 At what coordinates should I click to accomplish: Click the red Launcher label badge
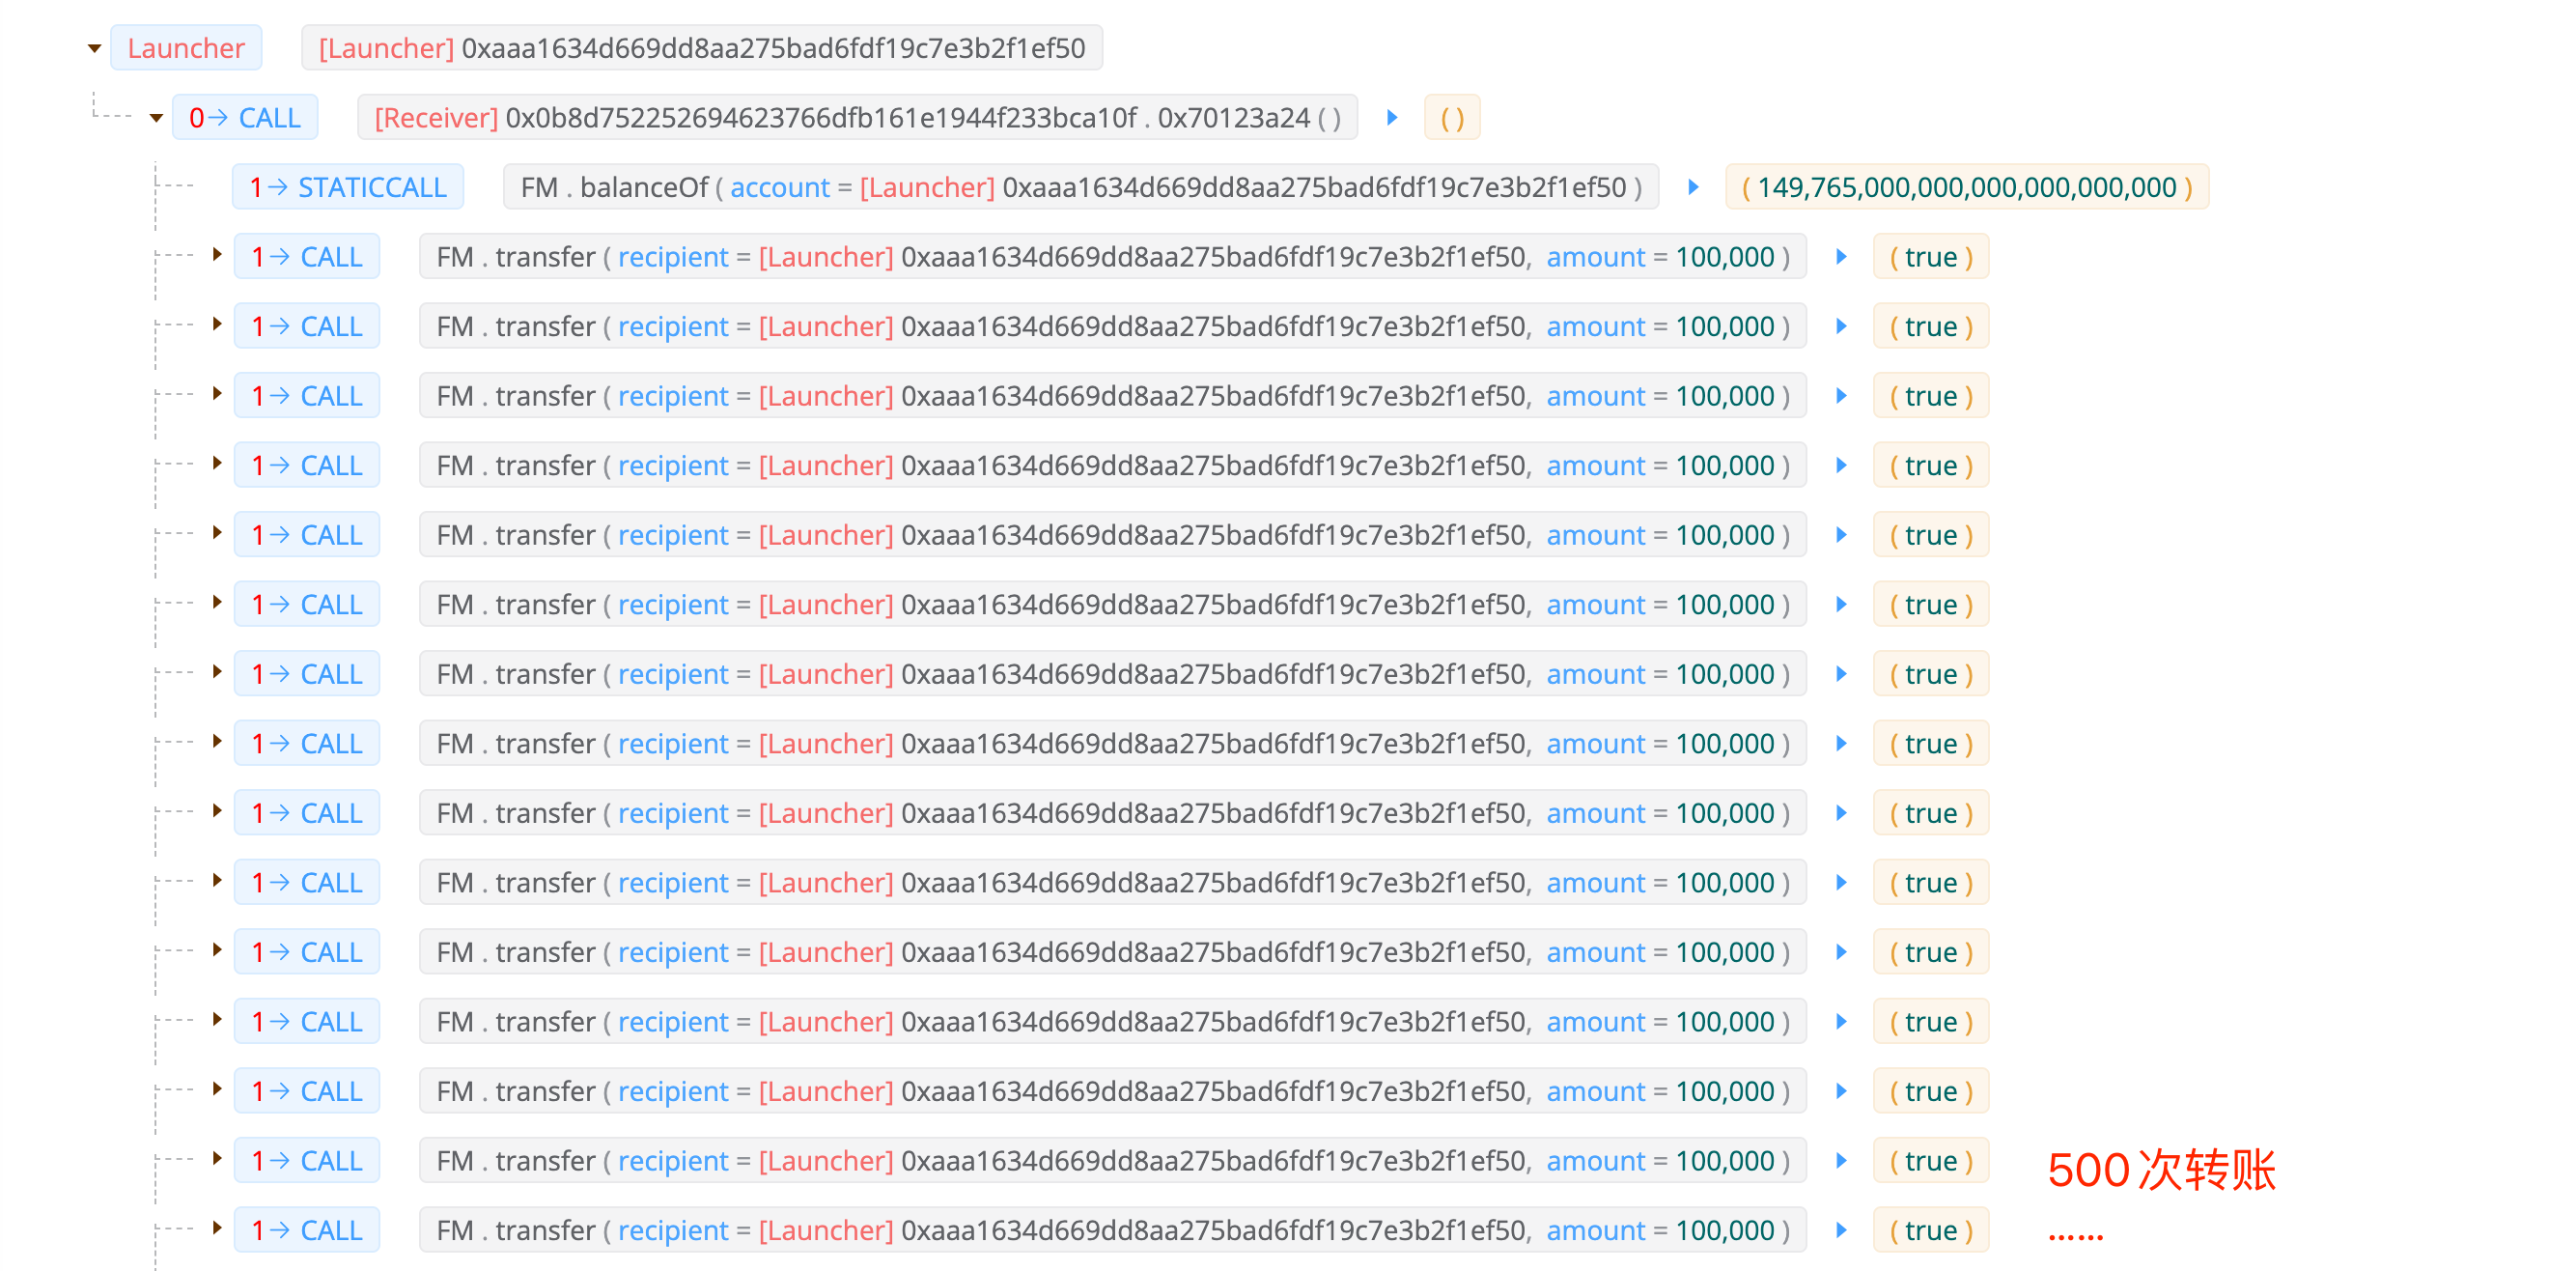pos(186,48)
